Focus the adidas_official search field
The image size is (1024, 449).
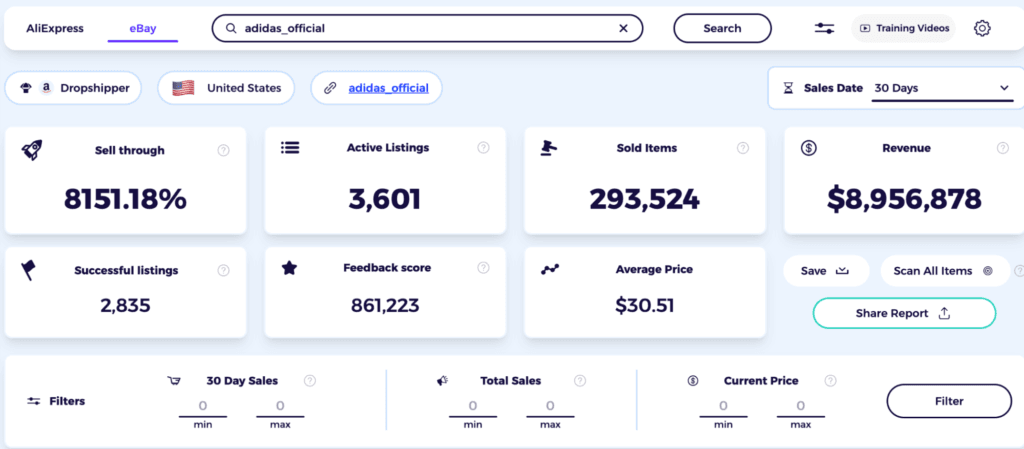click(x=428, y=29)
